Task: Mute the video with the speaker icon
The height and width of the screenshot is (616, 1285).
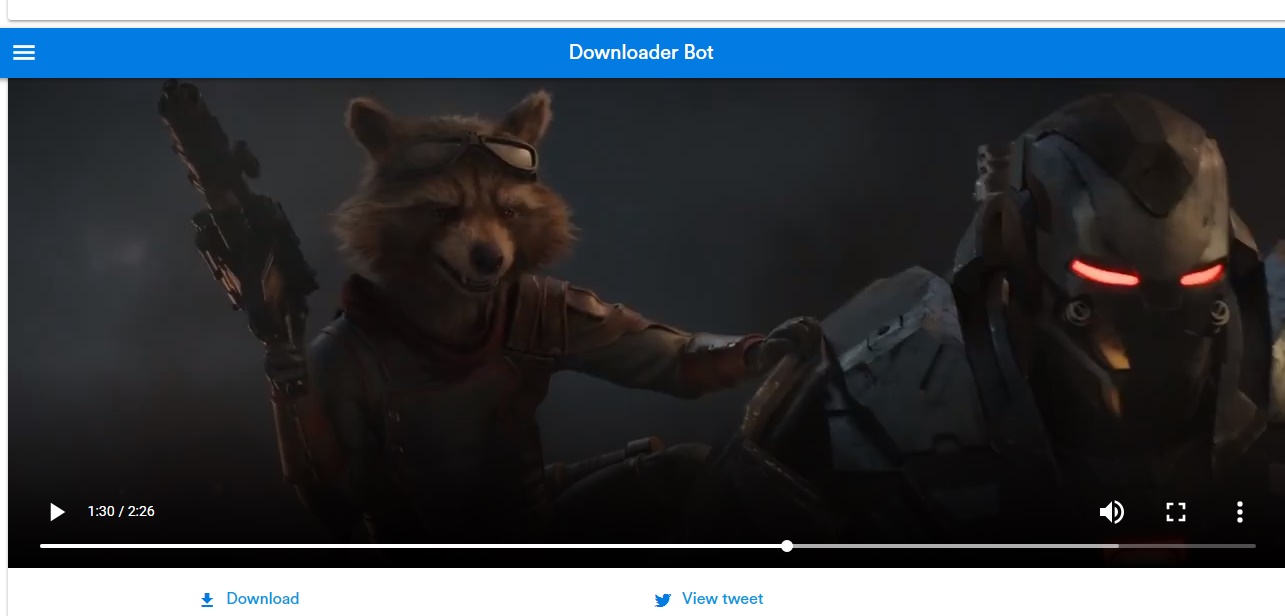Action: (x=1111, y=512)
